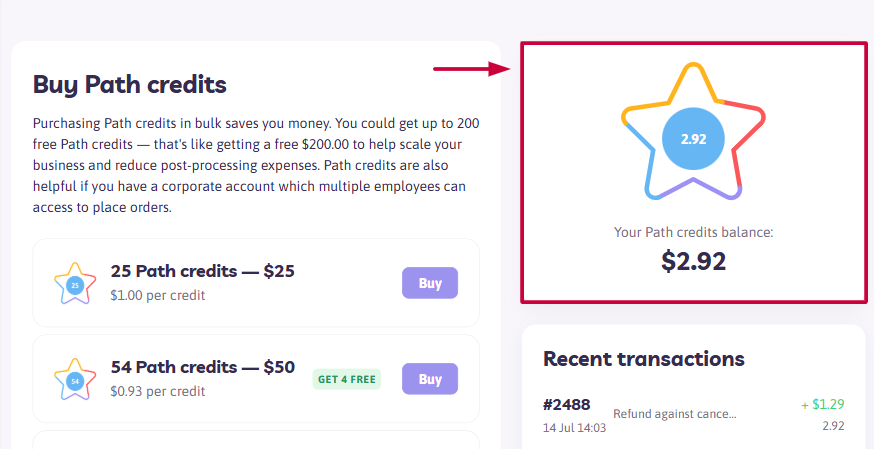Select the 25 Path credits — $25 title
The height and width of the screenshot is (449, 874).
(x=202, y=271)
